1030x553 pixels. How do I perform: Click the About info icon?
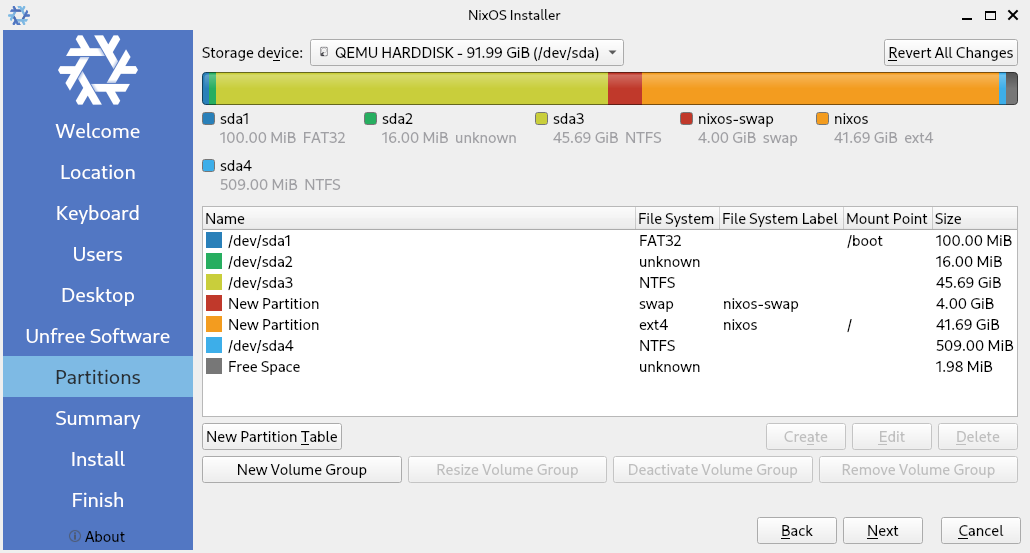(x=75, y=537)
